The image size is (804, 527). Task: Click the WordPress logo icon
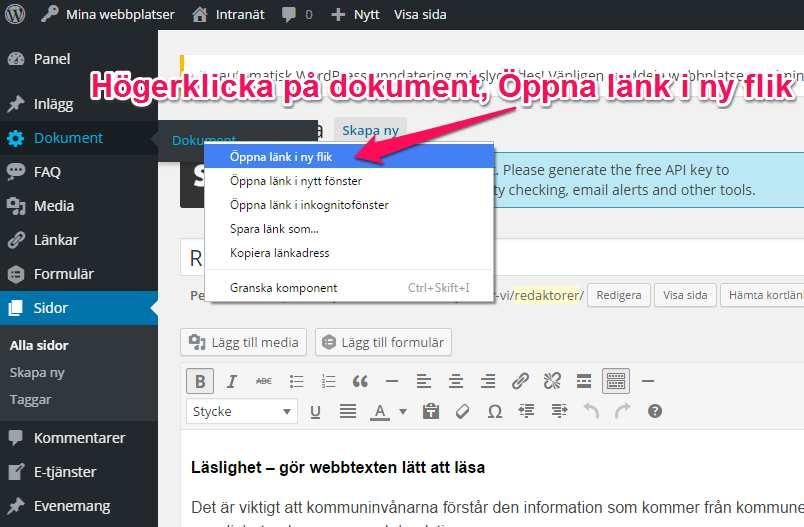click(x=15, y=14)
